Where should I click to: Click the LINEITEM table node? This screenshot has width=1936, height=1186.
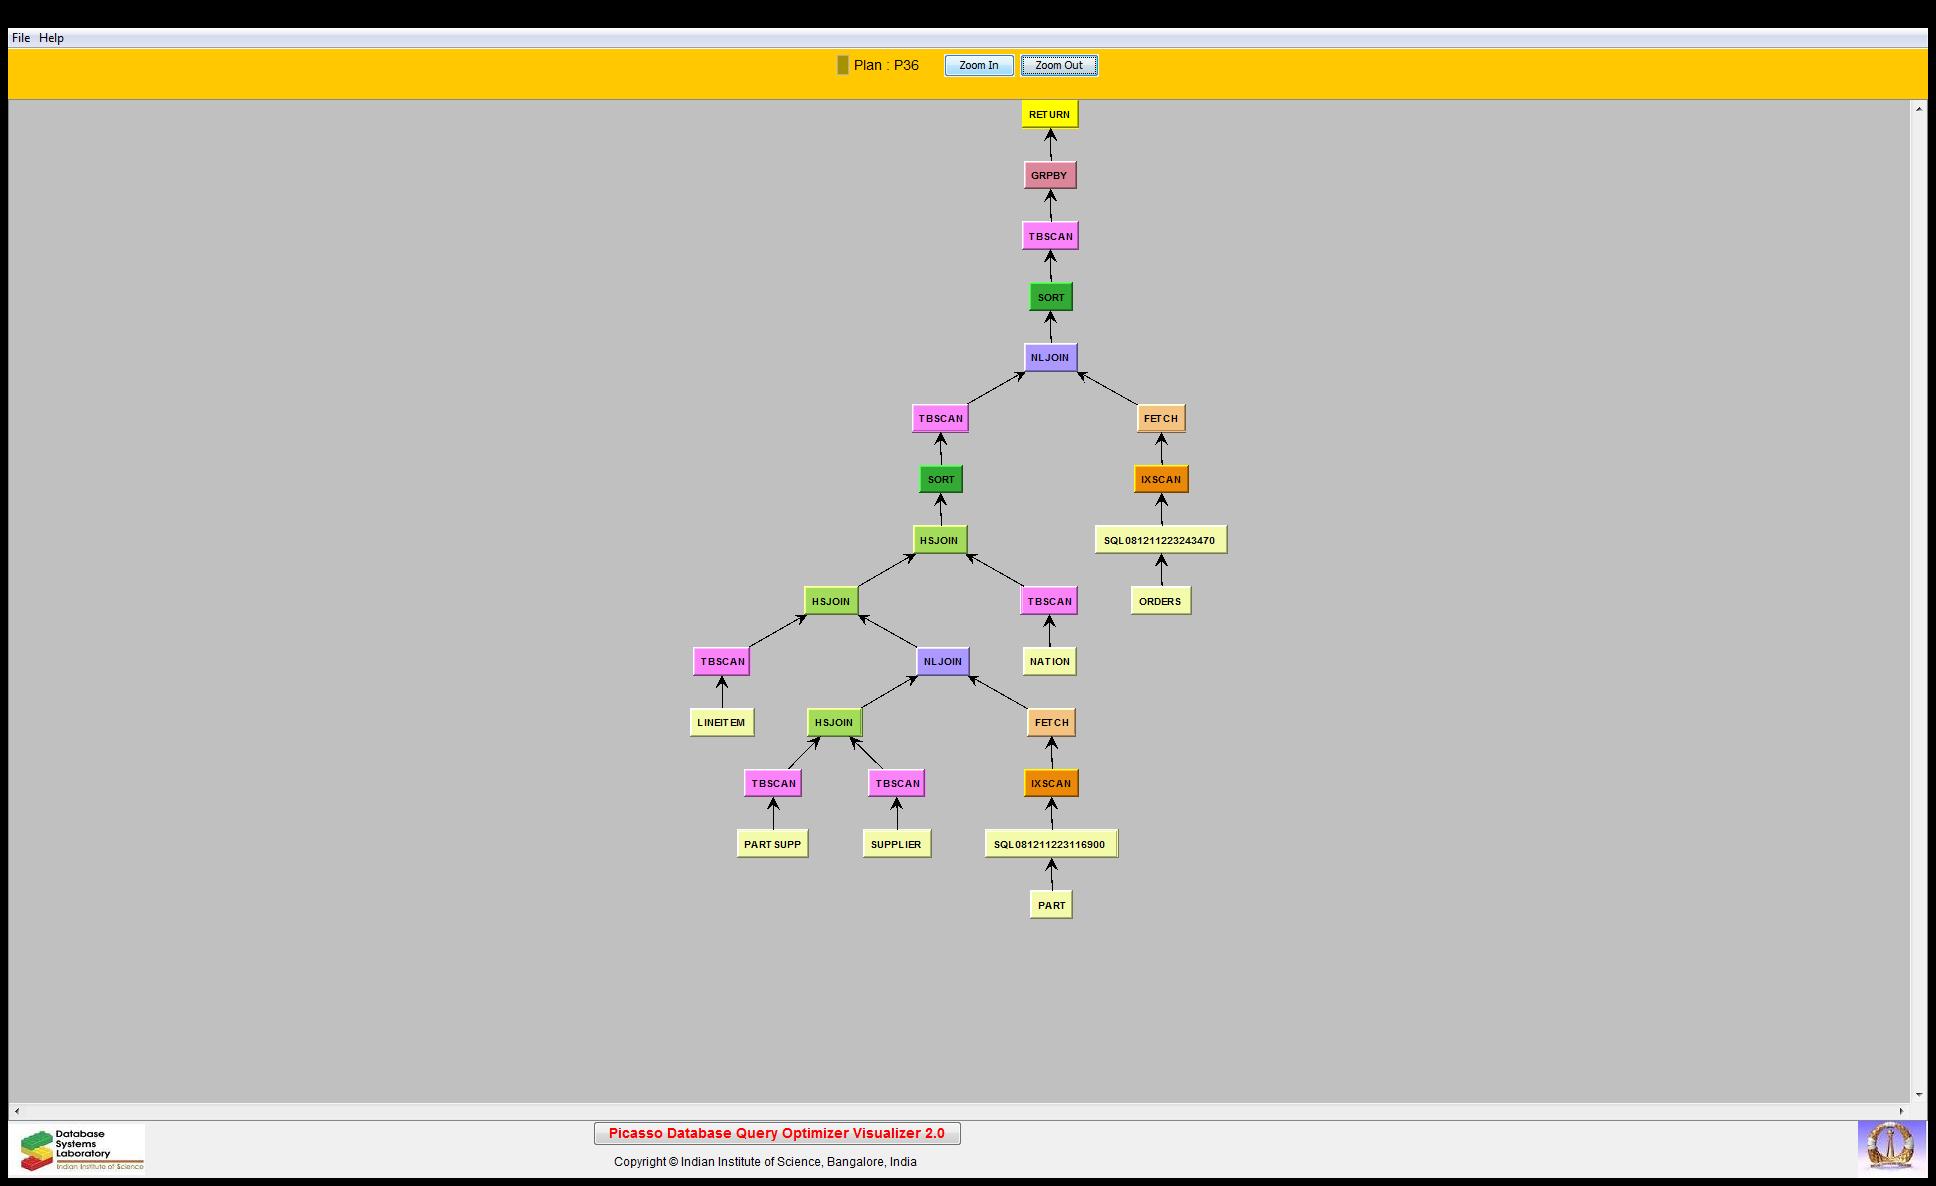[721, 722]
